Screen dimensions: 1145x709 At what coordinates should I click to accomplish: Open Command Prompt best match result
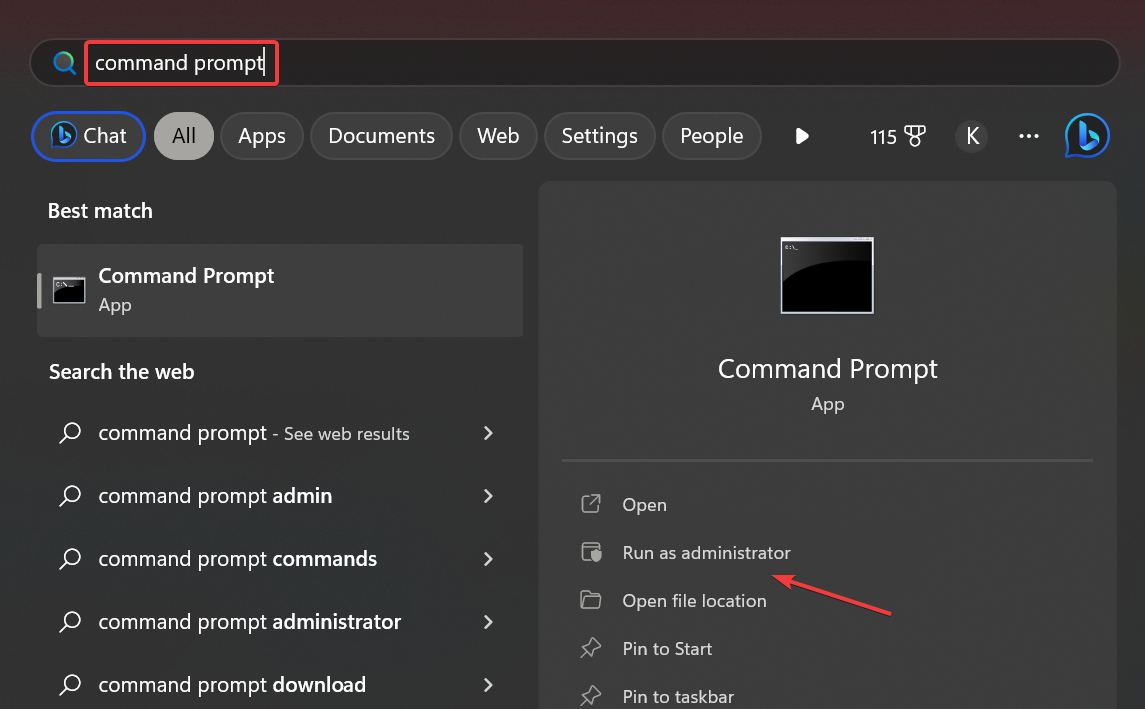coord(280,290)
